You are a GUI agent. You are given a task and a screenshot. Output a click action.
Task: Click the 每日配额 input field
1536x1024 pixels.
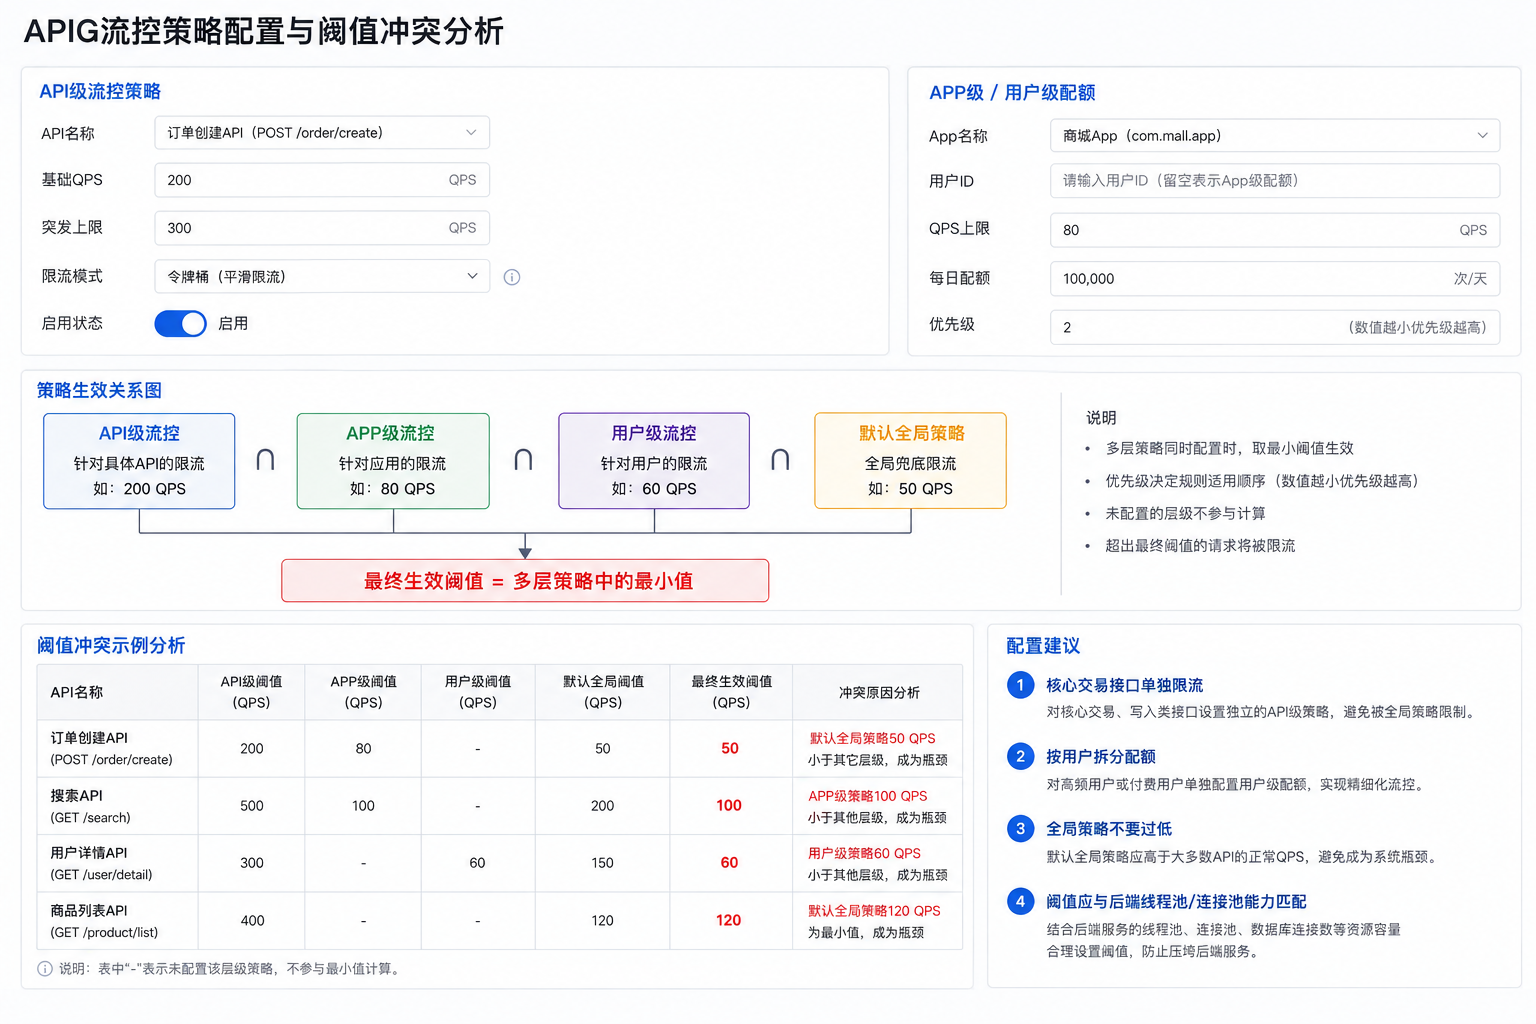coord(1275,279)
